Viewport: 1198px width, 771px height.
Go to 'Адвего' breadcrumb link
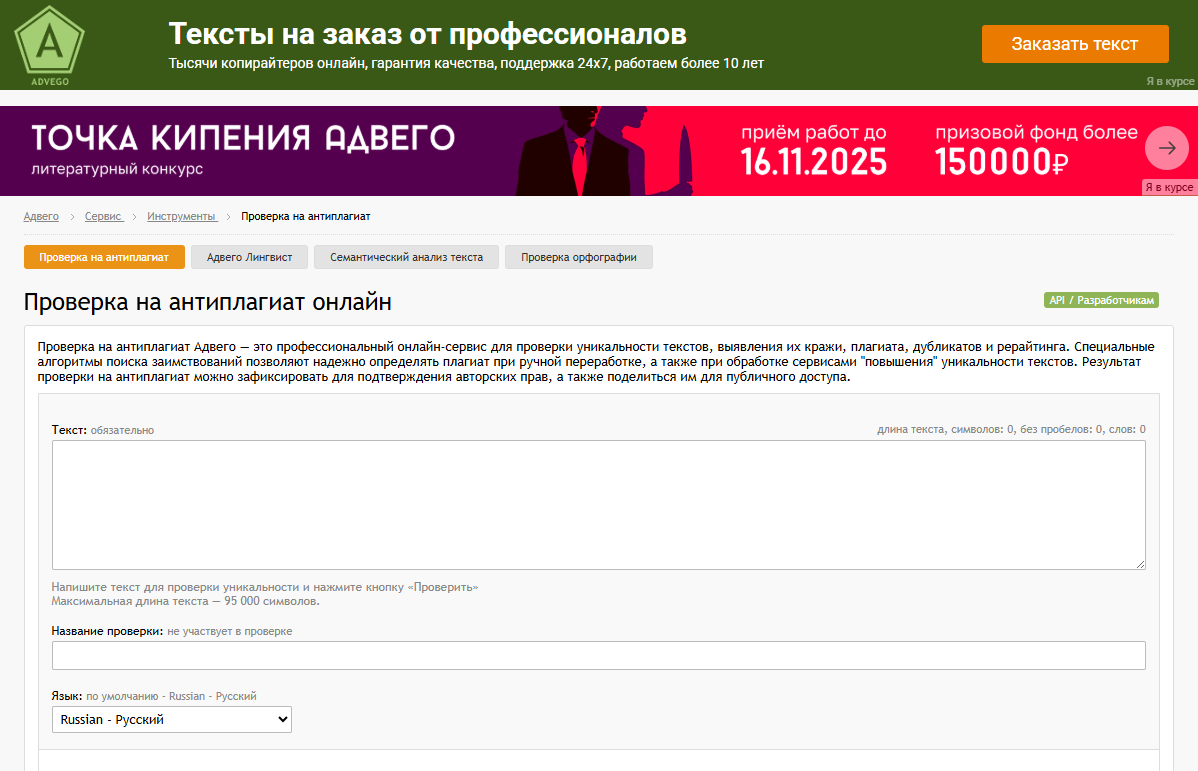[x=41, y=216]
